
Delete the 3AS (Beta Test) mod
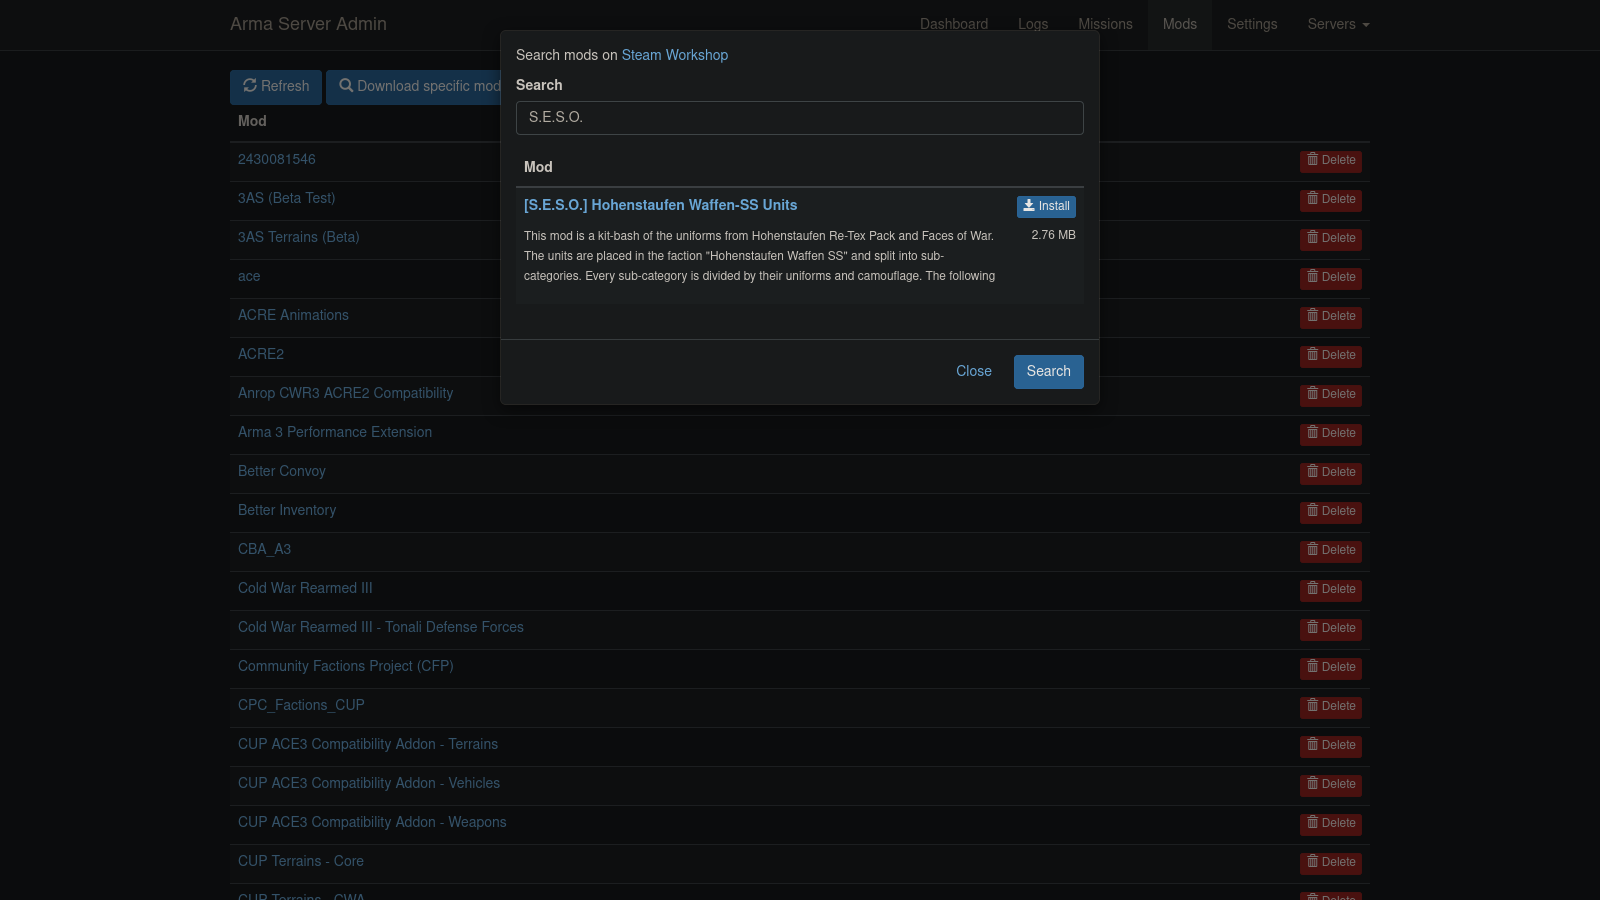pos(1331,200)
